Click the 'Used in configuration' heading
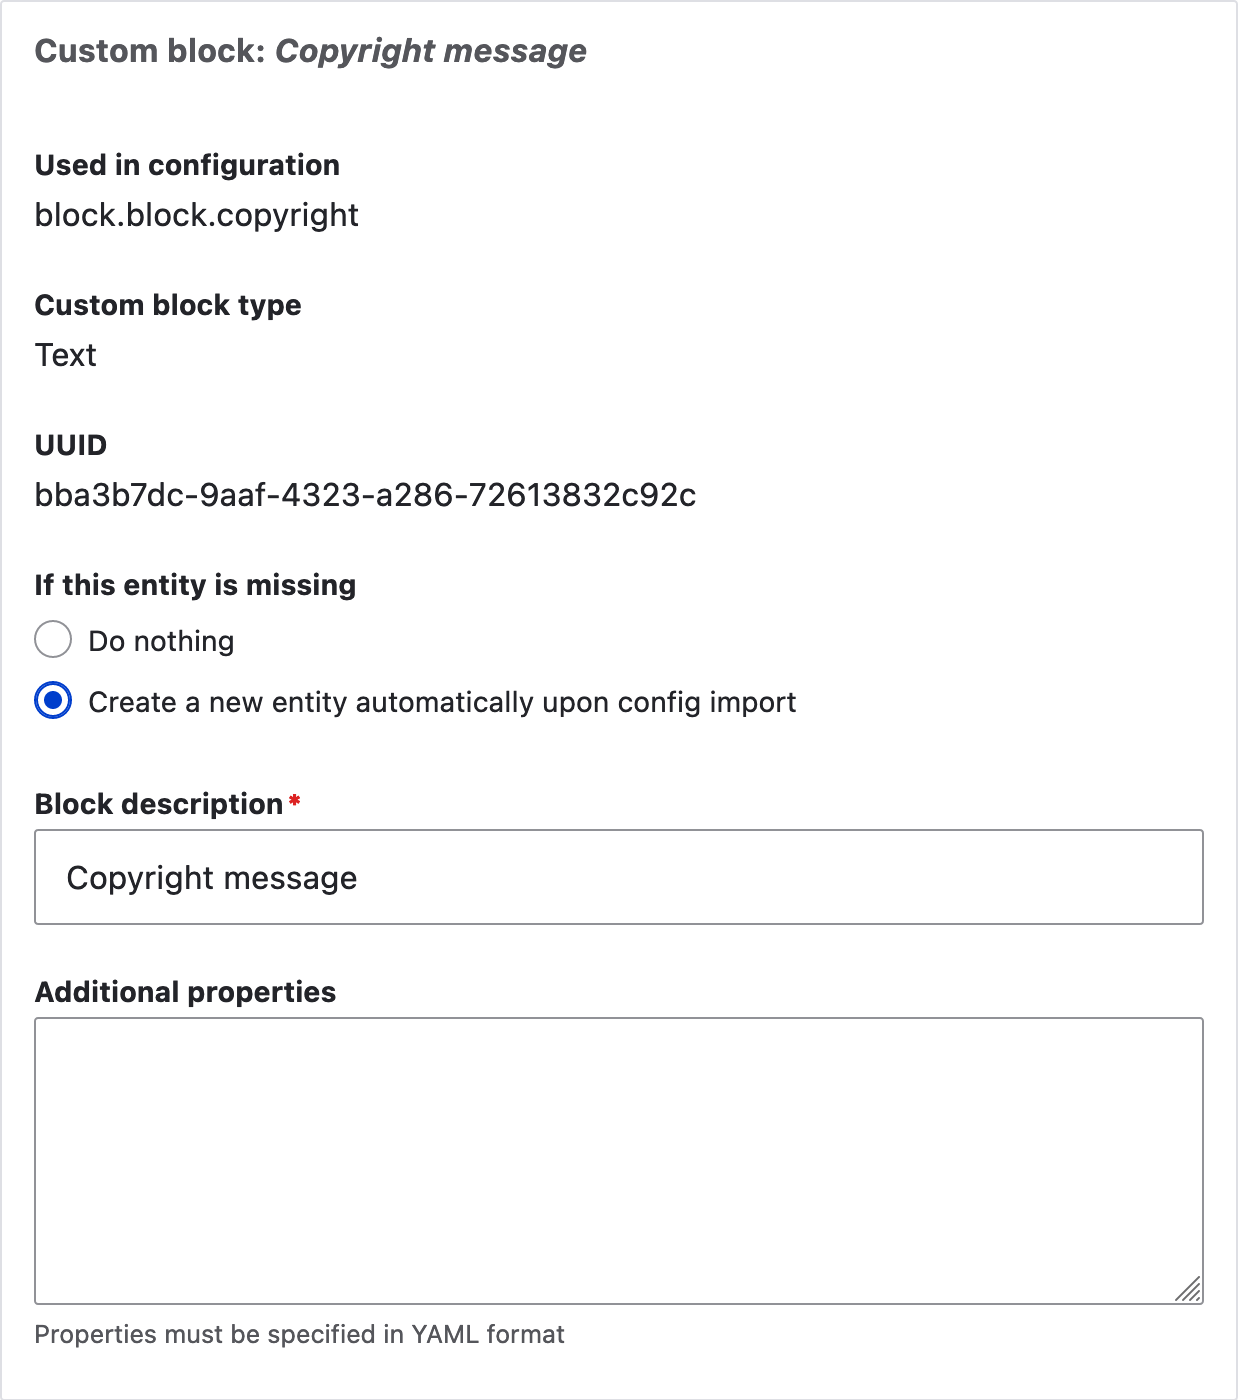This screenshot has height=1400, width=1238. coord(187,165)
